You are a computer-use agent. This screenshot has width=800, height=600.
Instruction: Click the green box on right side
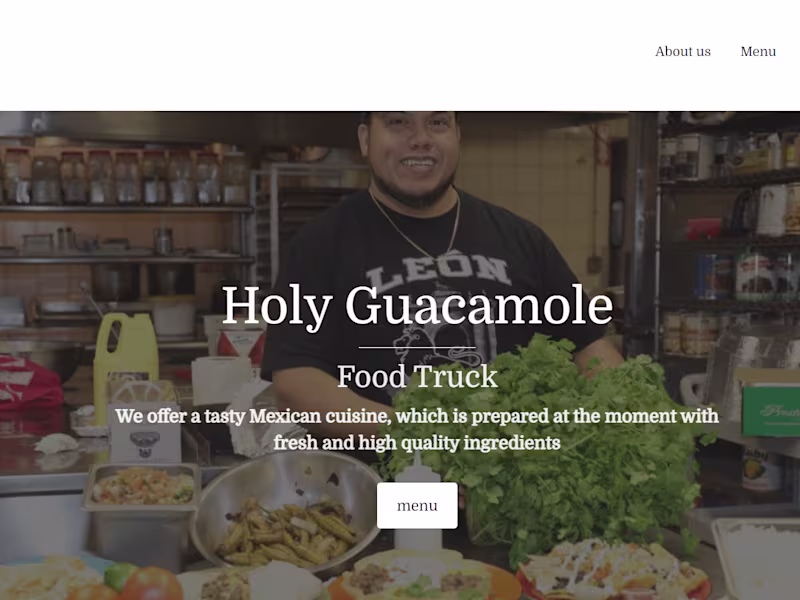coord(770,408)
